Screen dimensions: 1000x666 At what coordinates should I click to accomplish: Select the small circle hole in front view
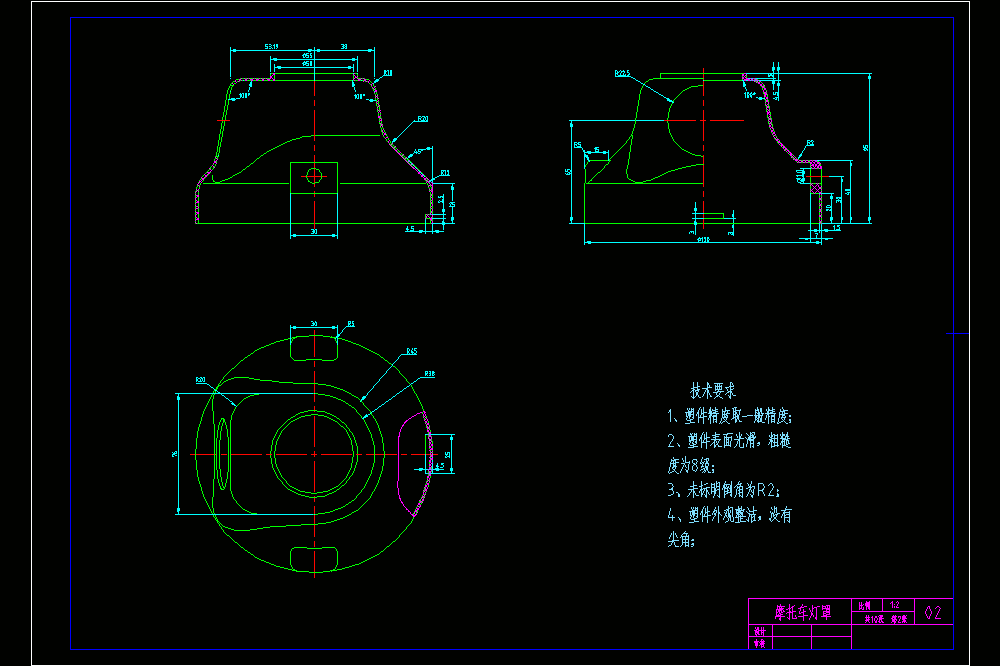(314, 175)
